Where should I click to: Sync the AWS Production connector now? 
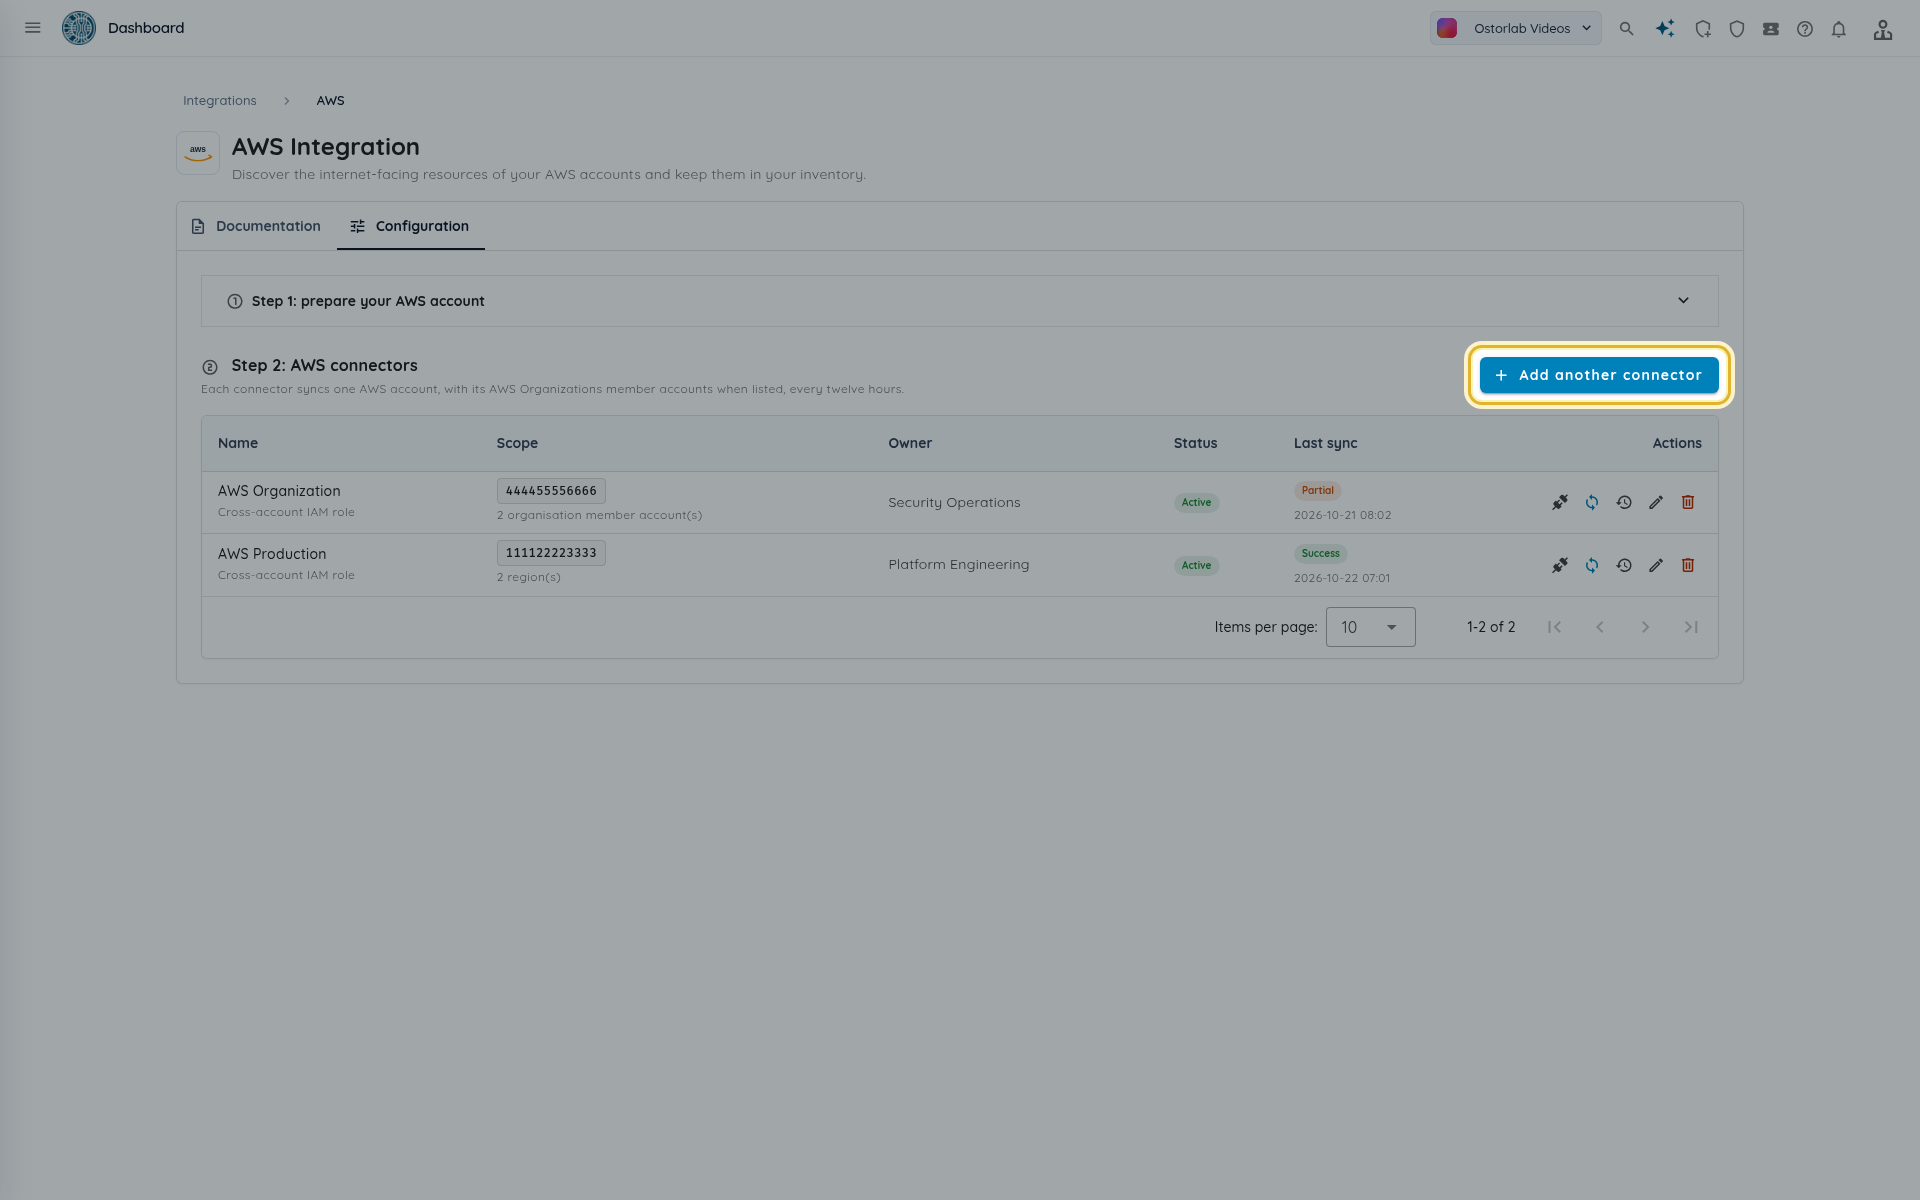(1592, 565)
